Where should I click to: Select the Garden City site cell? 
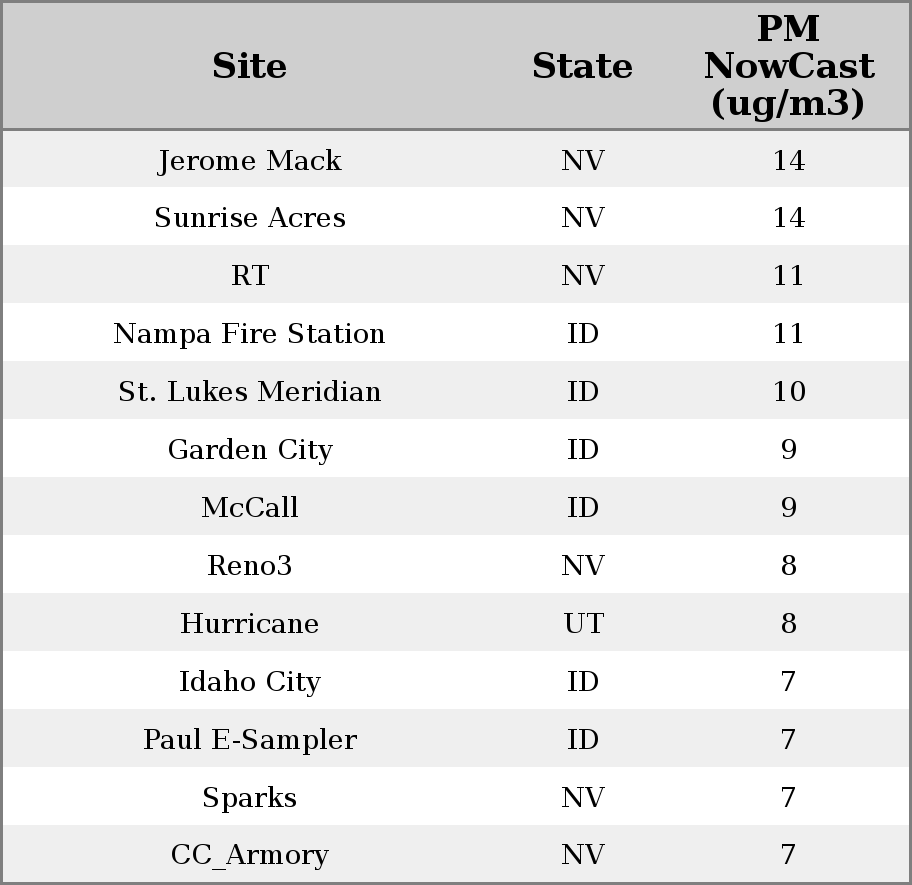tap(250, 450)
